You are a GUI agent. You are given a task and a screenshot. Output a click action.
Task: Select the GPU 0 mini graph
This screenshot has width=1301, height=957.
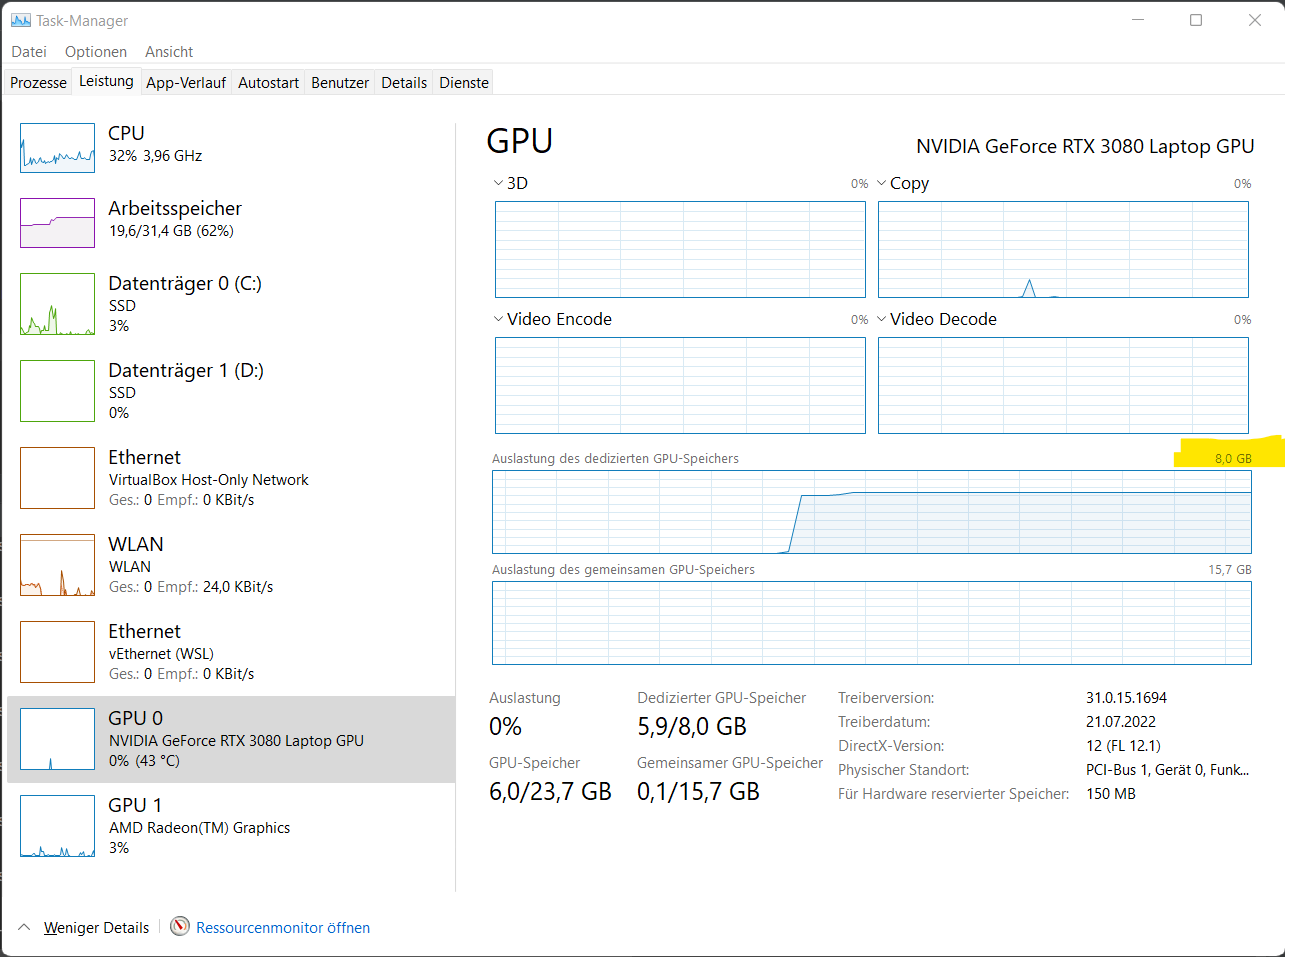pyautogui.click(x=57, y=739)
